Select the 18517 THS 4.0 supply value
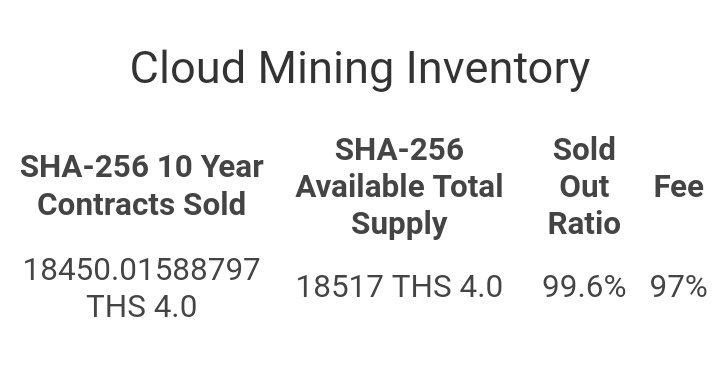The image size is (720, 390). click(399, 287)
